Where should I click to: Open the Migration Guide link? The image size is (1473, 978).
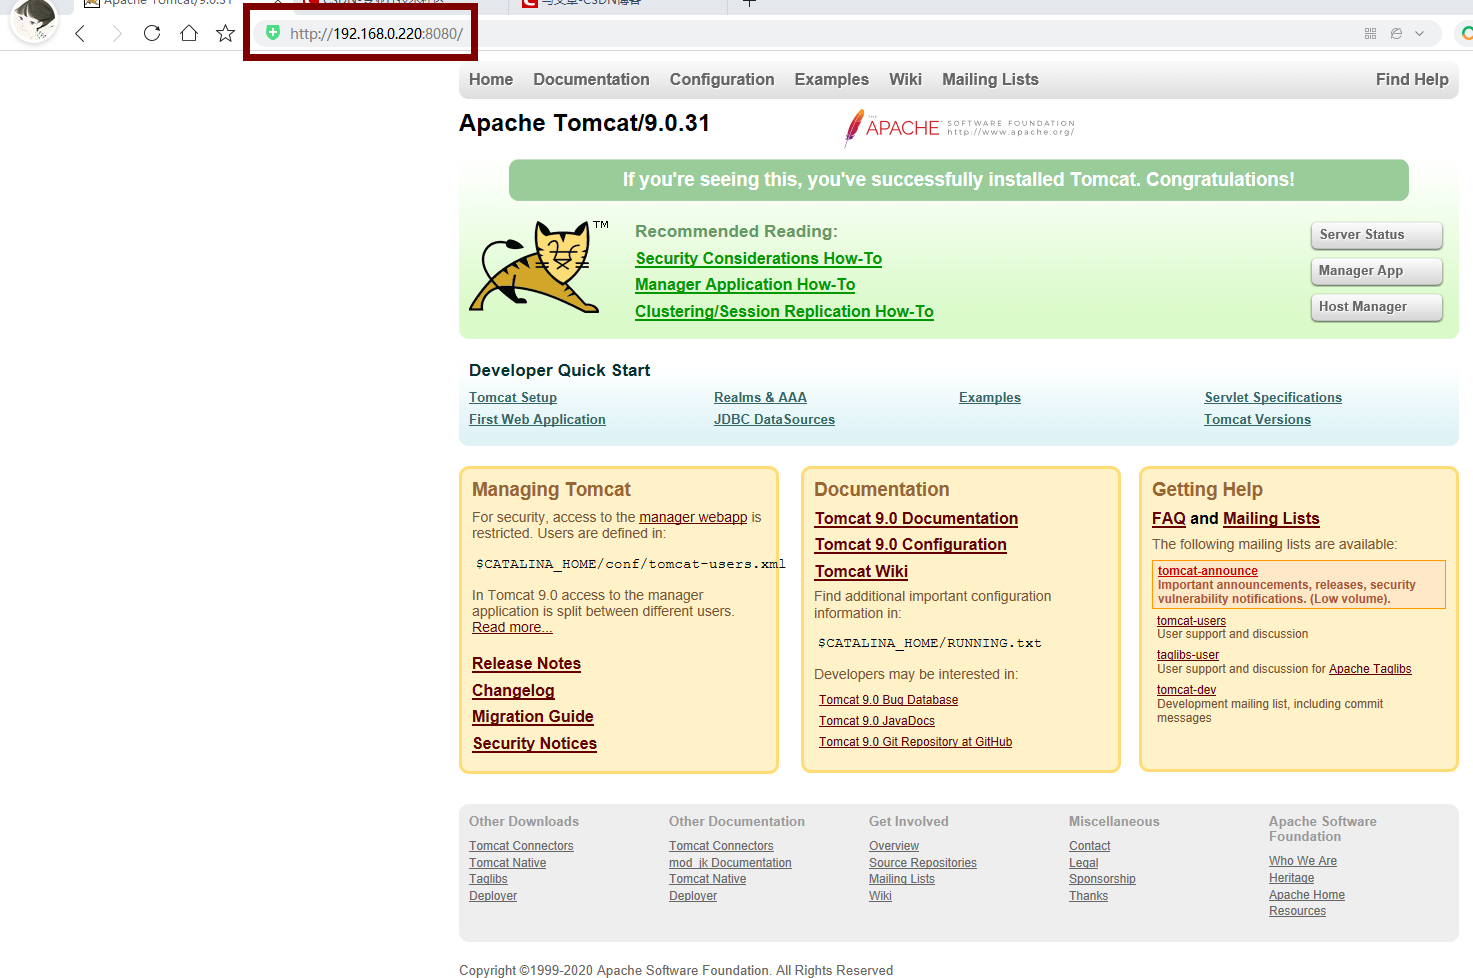[x=533, y=716]
